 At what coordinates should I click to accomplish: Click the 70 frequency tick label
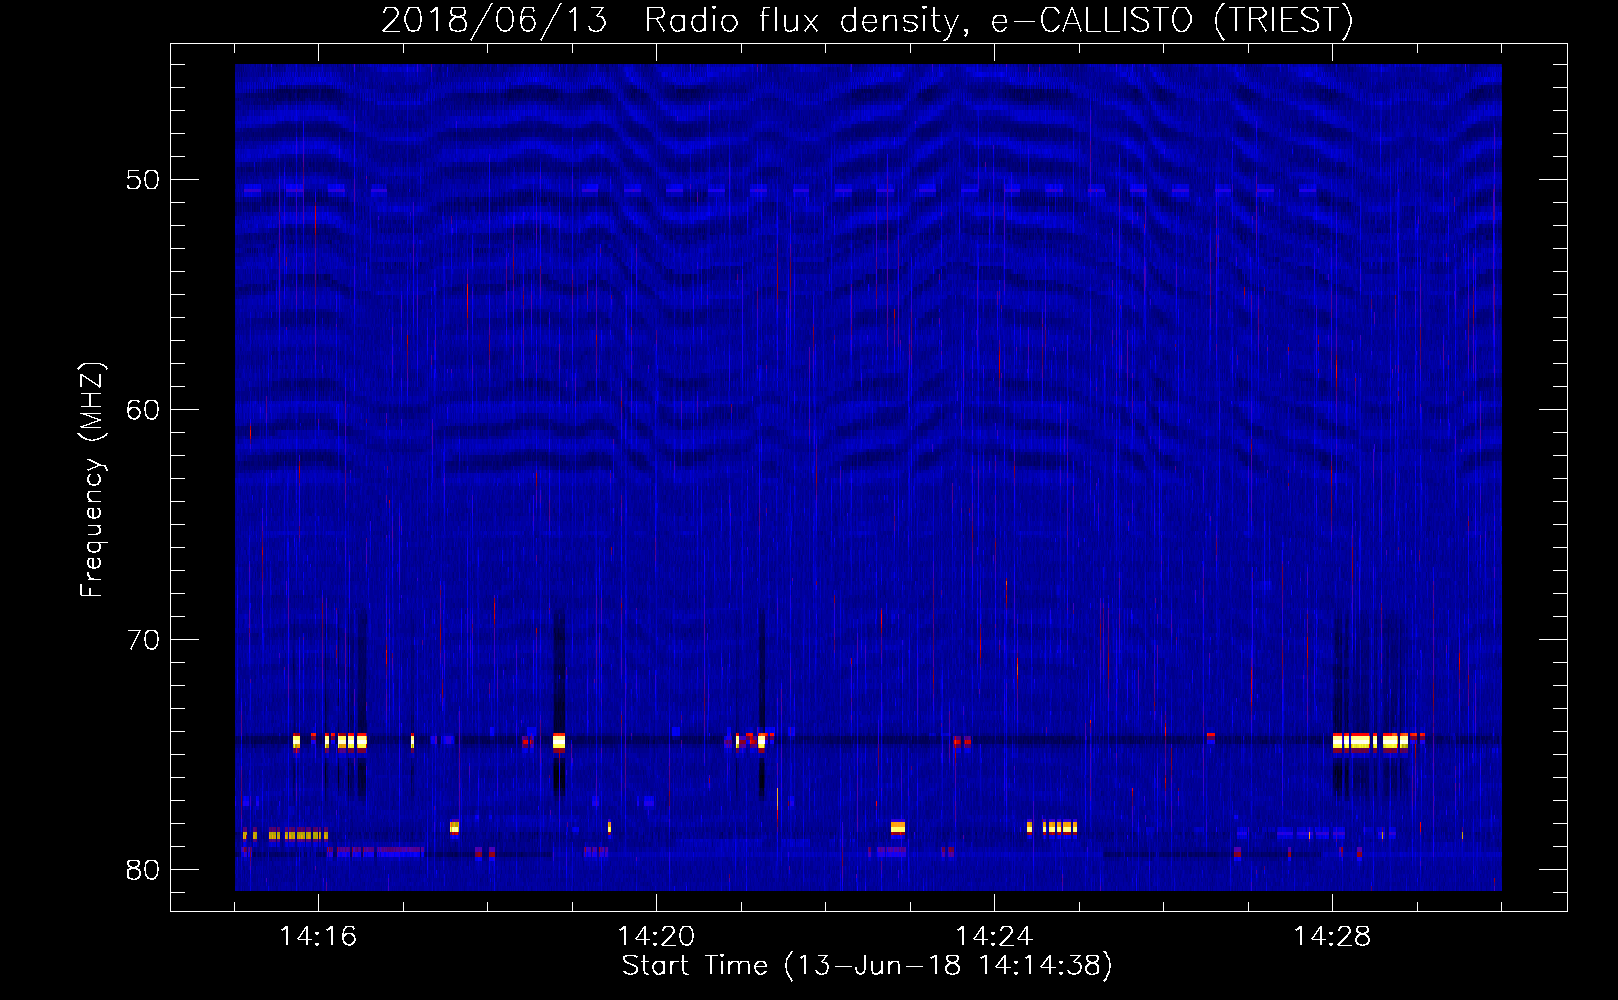pos(143,640)
